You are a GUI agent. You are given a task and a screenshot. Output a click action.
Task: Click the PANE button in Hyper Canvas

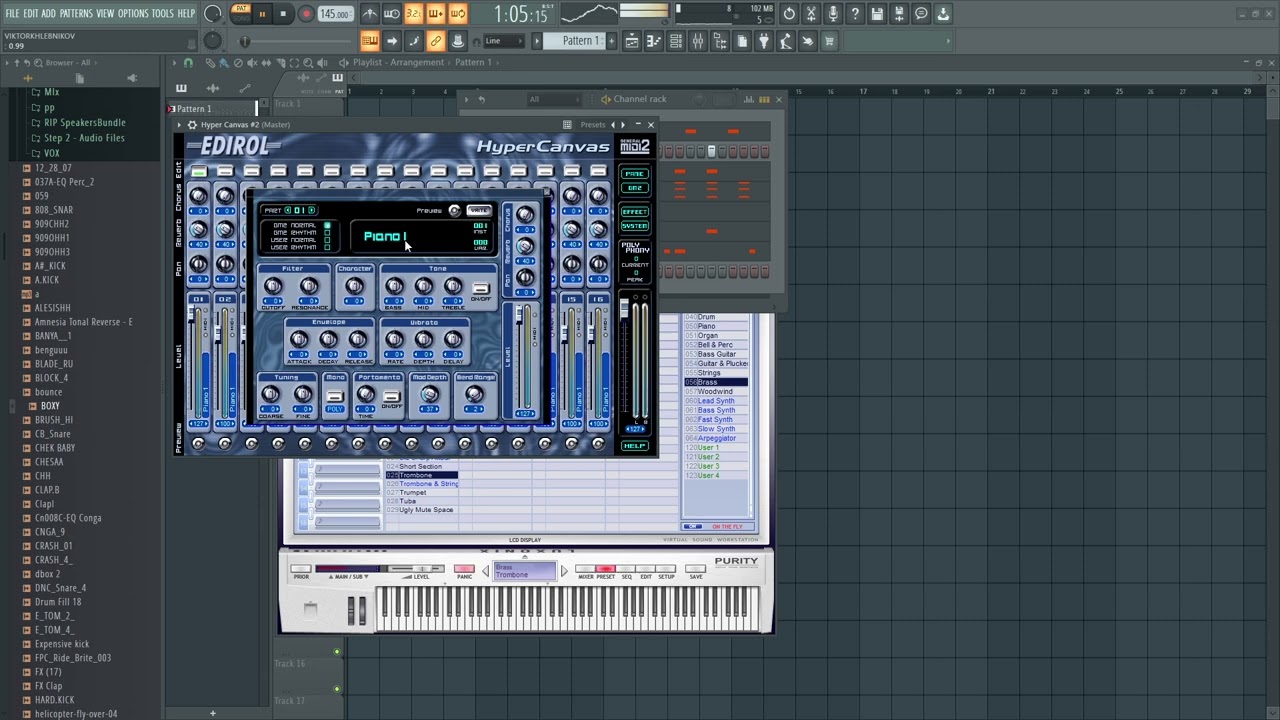[635, 174]
